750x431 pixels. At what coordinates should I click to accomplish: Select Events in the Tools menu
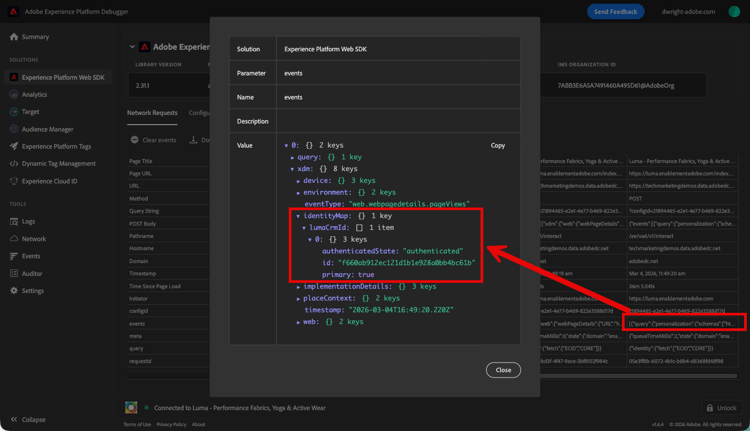pyautogui.click(x=31, y=256)
